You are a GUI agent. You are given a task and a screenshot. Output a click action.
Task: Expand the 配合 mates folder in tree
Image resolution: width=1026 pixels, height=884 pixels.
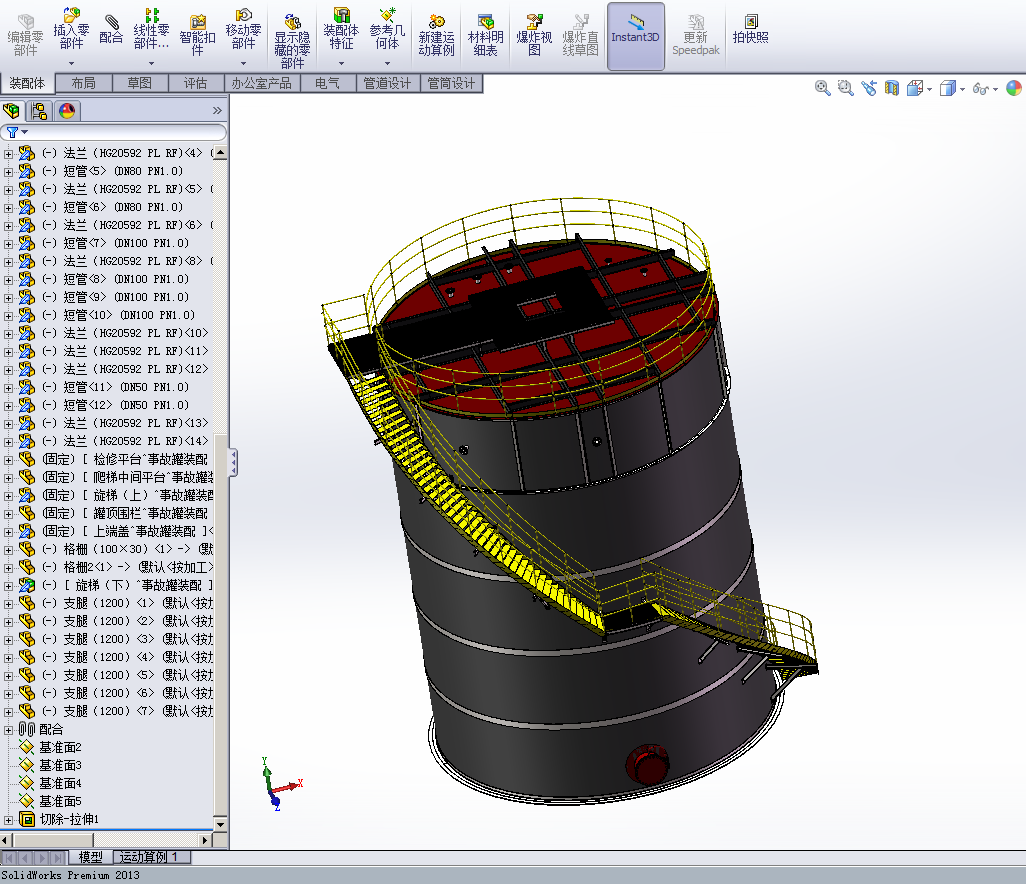pyautogui.click(x=9, y=729)
